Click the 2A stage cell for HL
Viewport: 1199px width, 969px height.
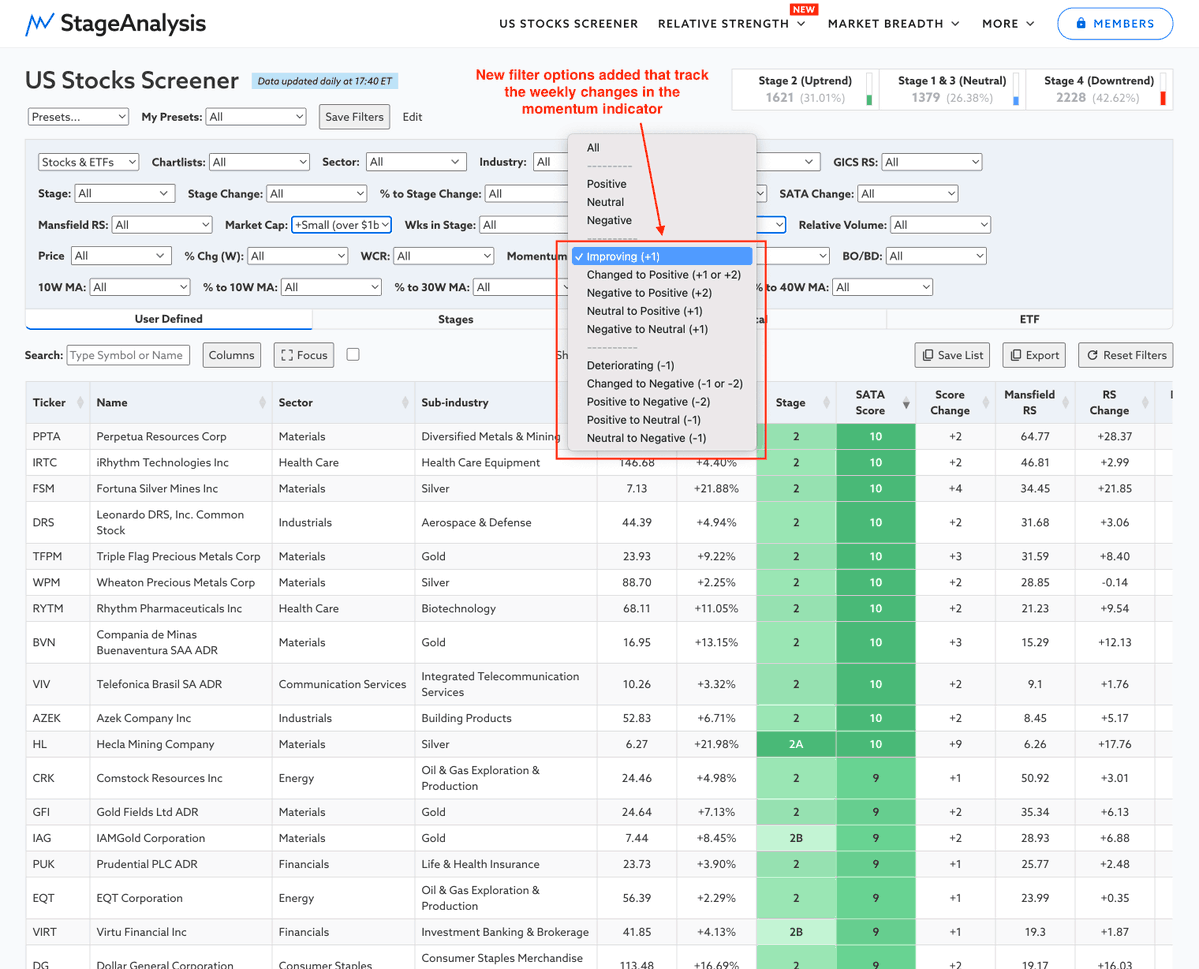pos(796,744)
